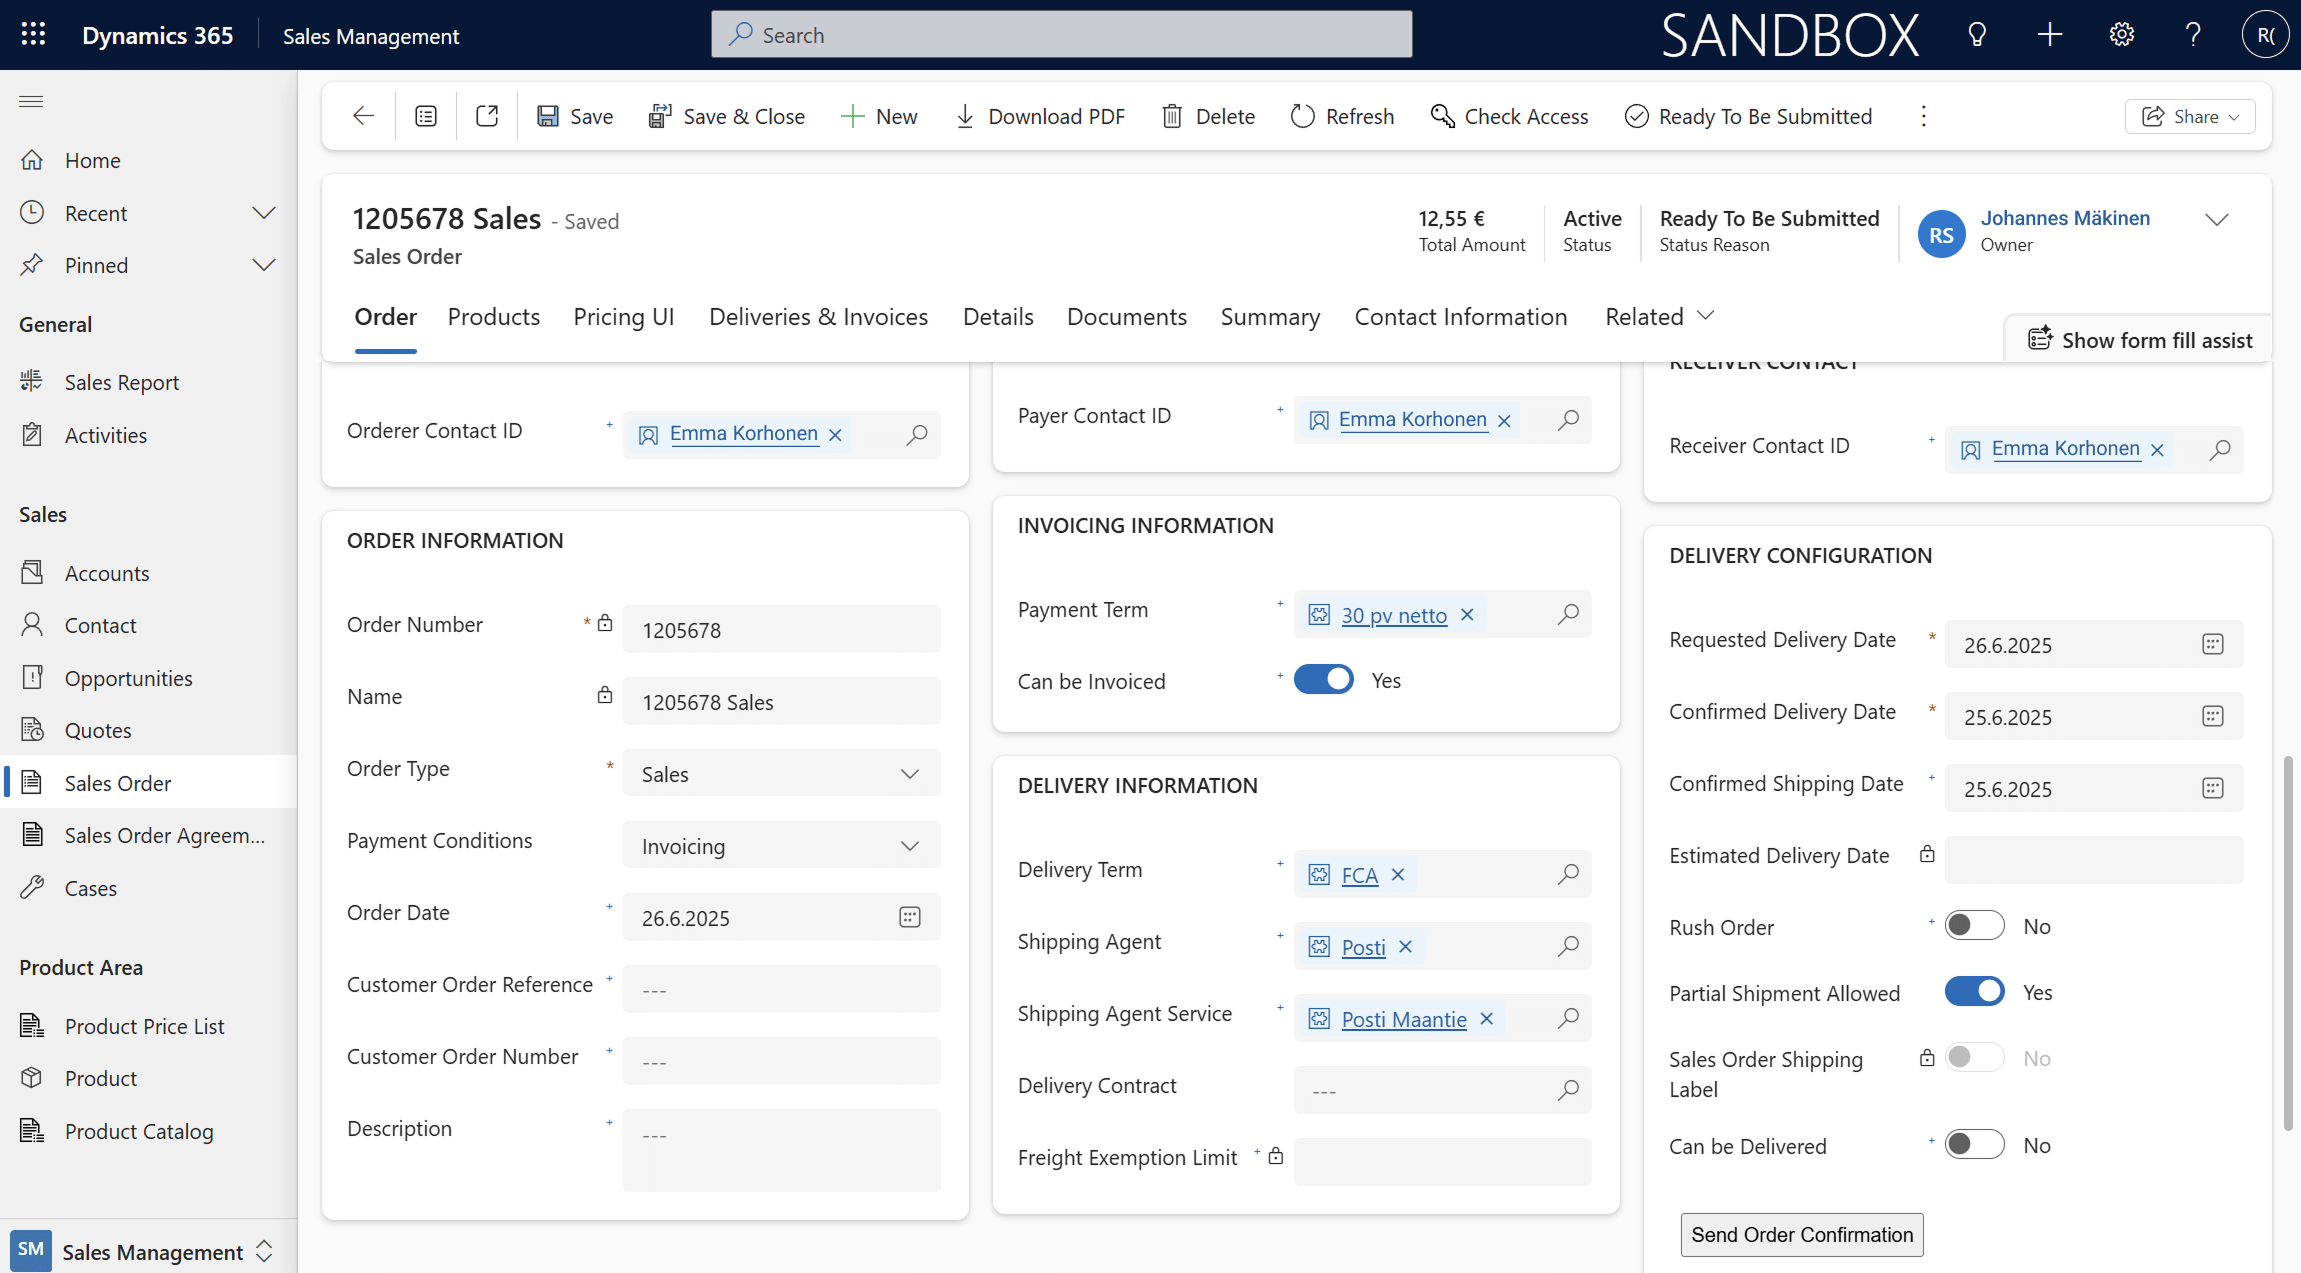Image resolution: width=2301 pixels, height=1273 pixels.
Task: Switch to the Products tab
Action: 493,317
